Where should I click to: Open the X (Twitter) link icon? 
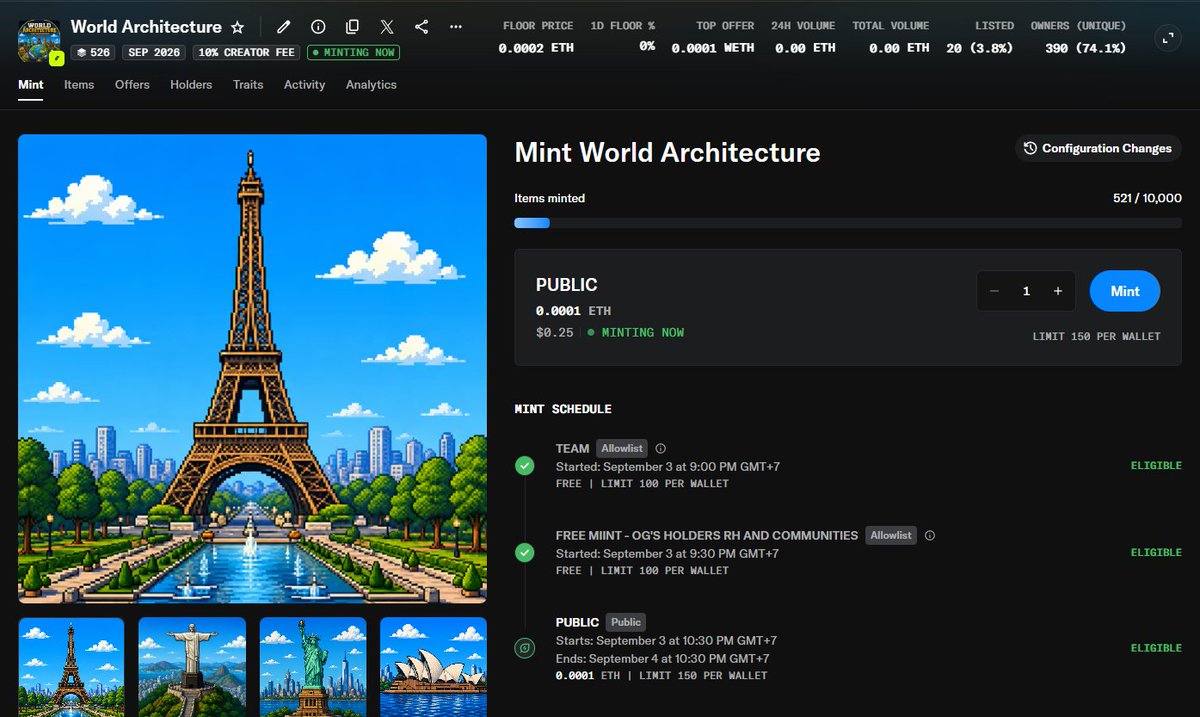pos(387,27)
